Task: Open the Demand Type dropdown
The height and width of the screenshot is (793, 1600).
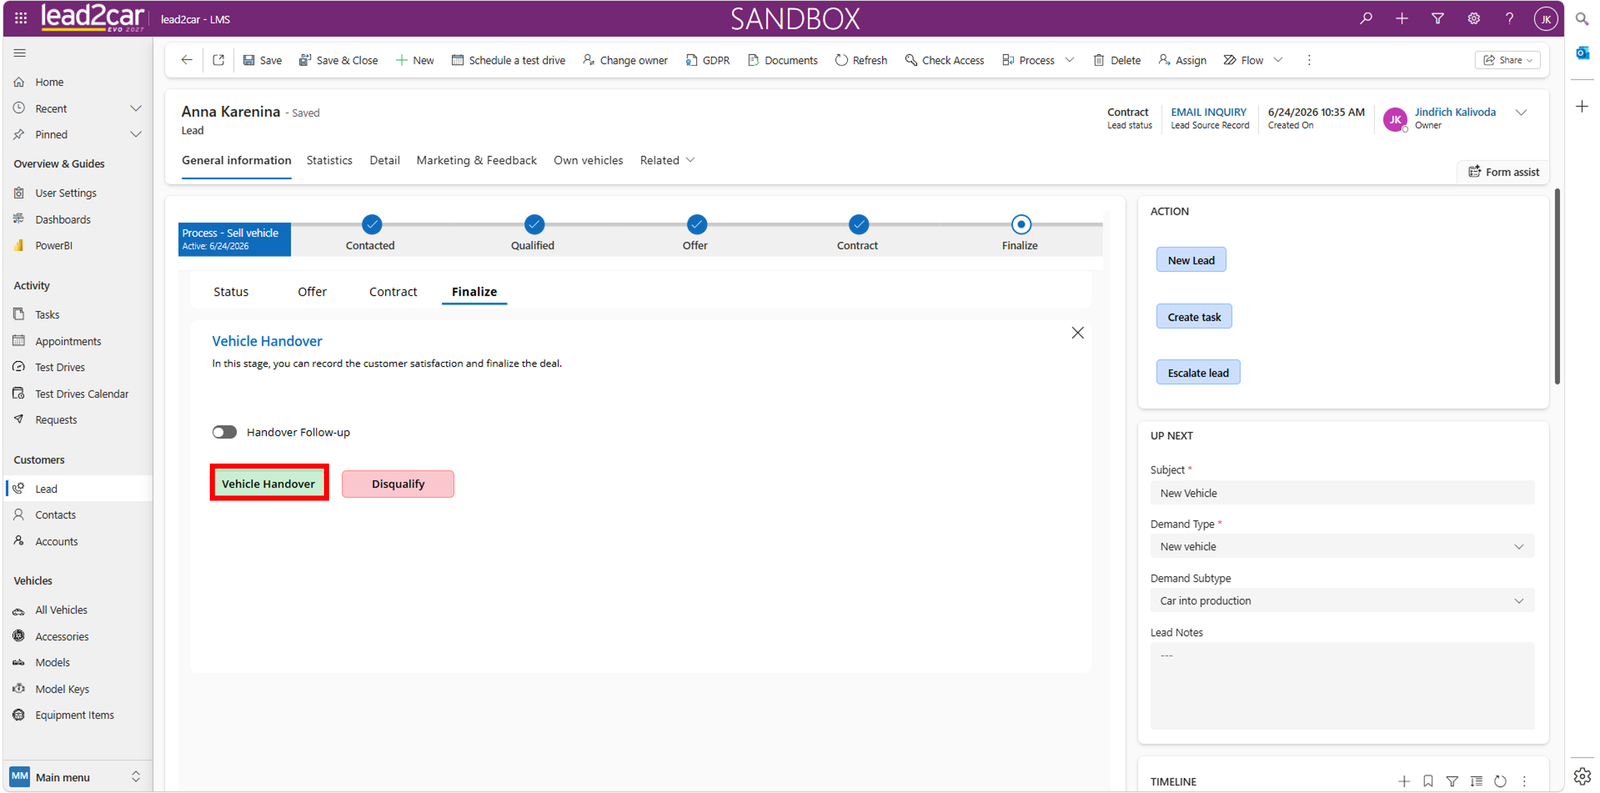Action: (1342, 547)
